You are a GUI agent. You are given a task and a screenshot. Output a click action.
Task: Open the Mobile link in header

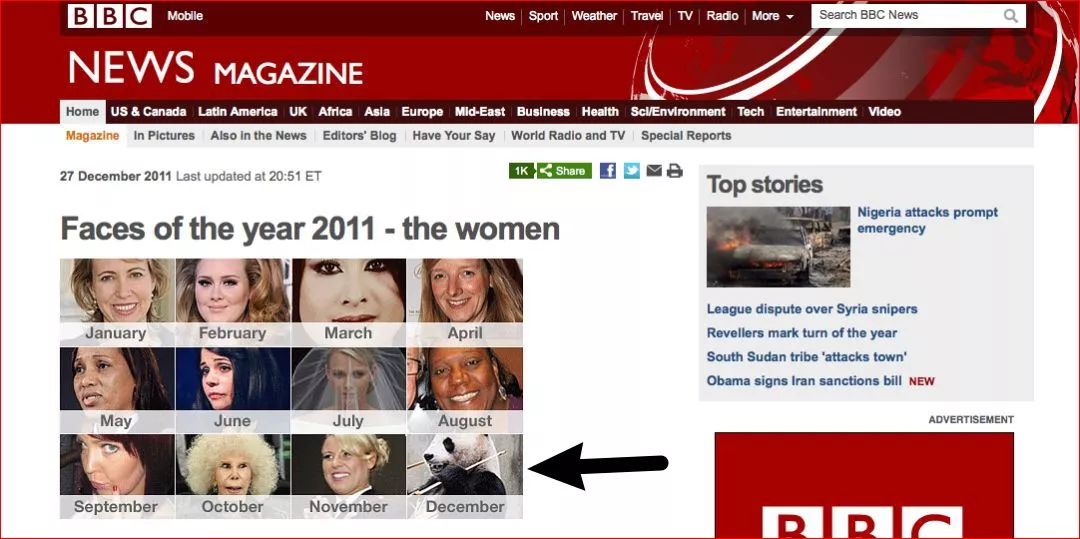(185, 16)
